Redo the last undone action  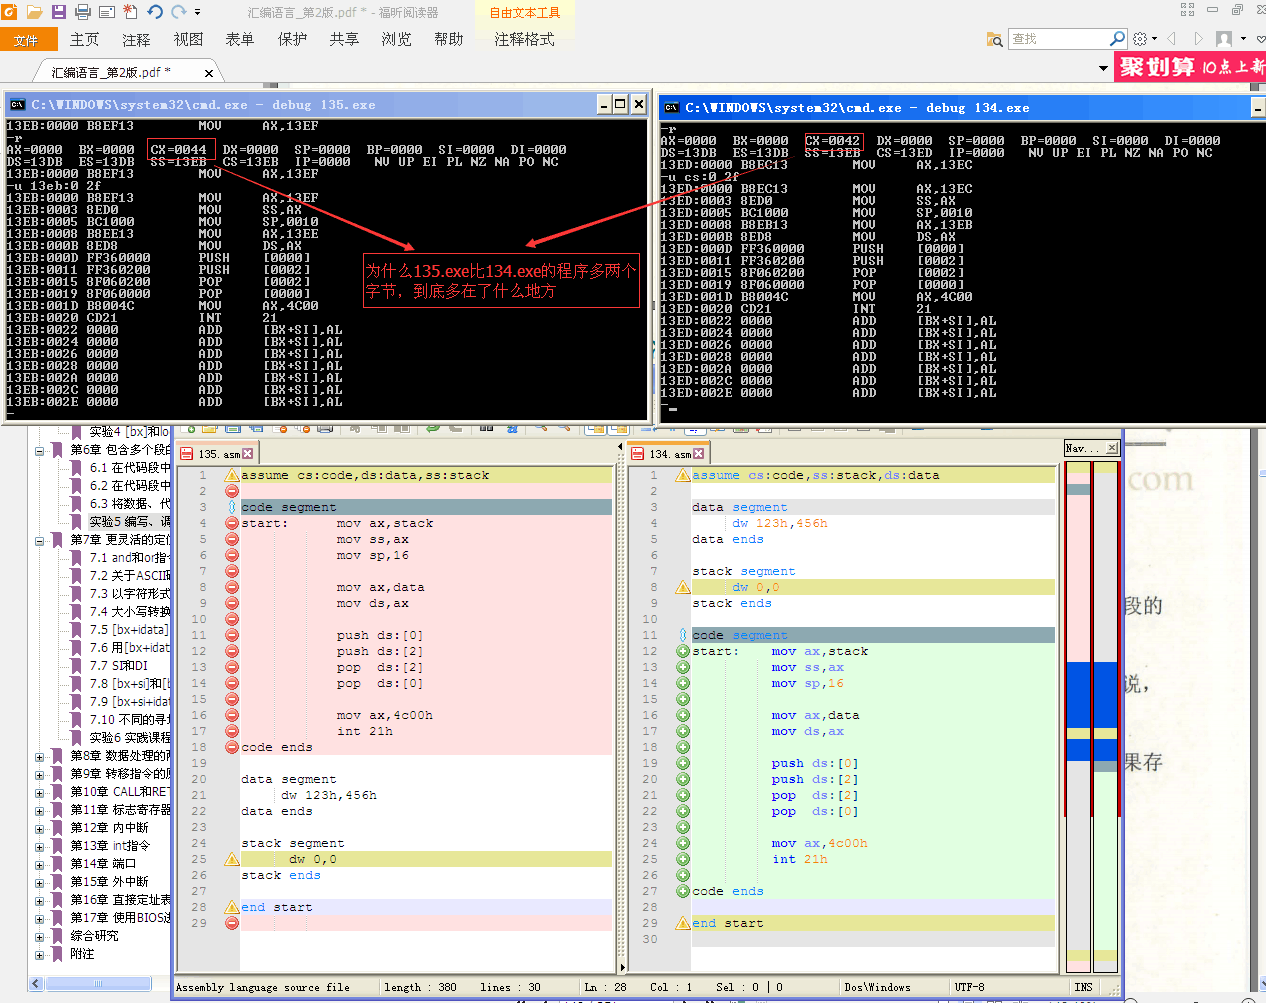(x=179, y=12)
